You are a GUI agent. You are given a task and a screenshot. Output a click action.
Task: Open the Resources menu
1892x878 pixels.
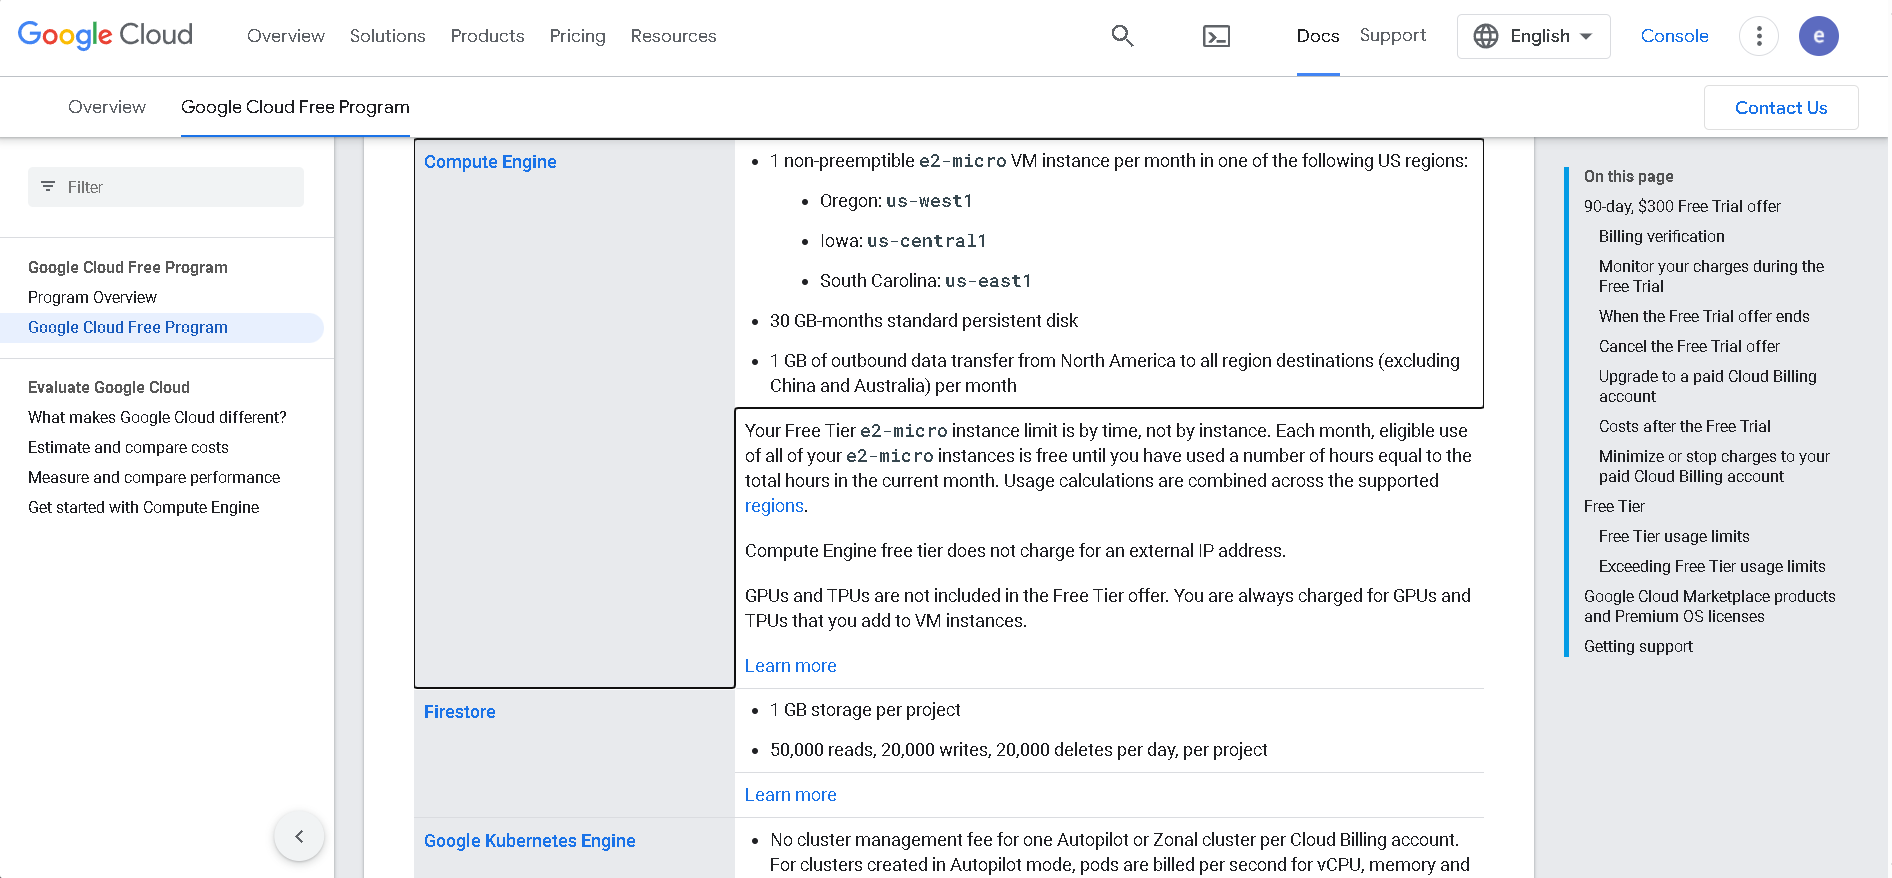pos(674,36)
